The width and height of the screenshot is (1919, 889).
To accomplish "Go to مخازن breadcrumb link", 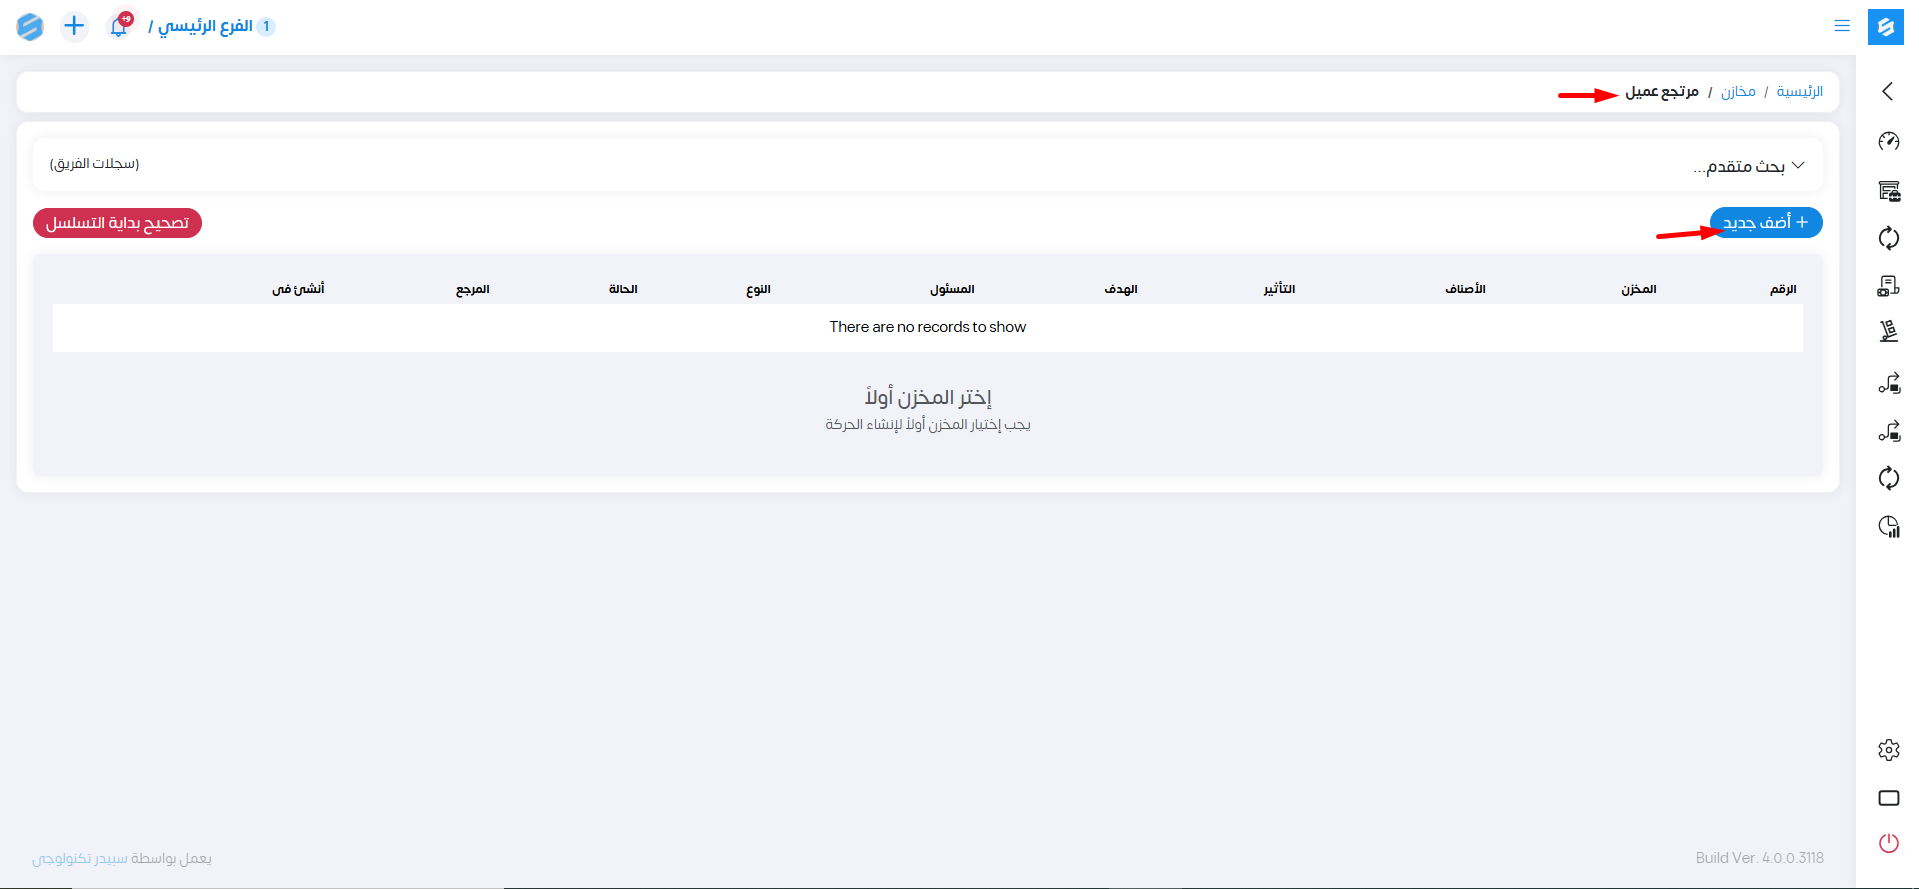I will click(1738, 92).
